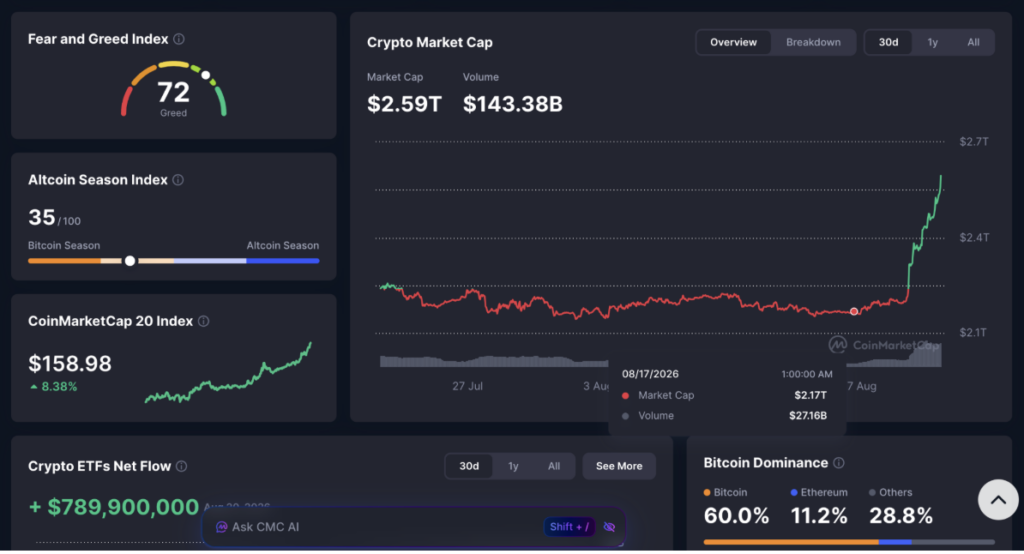Viewport: 1024px width, 554px height.
Task: Choose 1y range for Crypto ETFs Net Flow
Action: 513,466
